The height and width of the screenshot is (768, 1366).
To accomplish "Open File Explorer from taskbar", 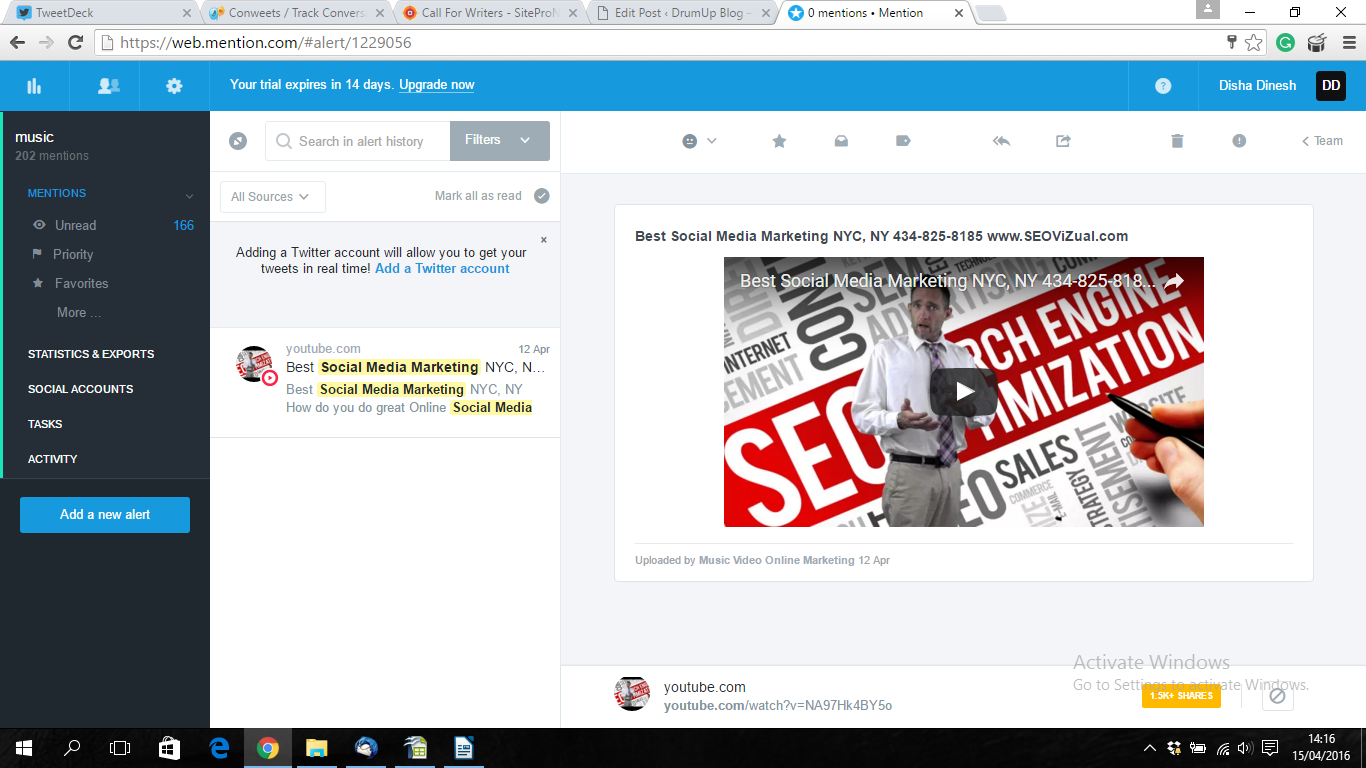I will [x=316, y=748].
